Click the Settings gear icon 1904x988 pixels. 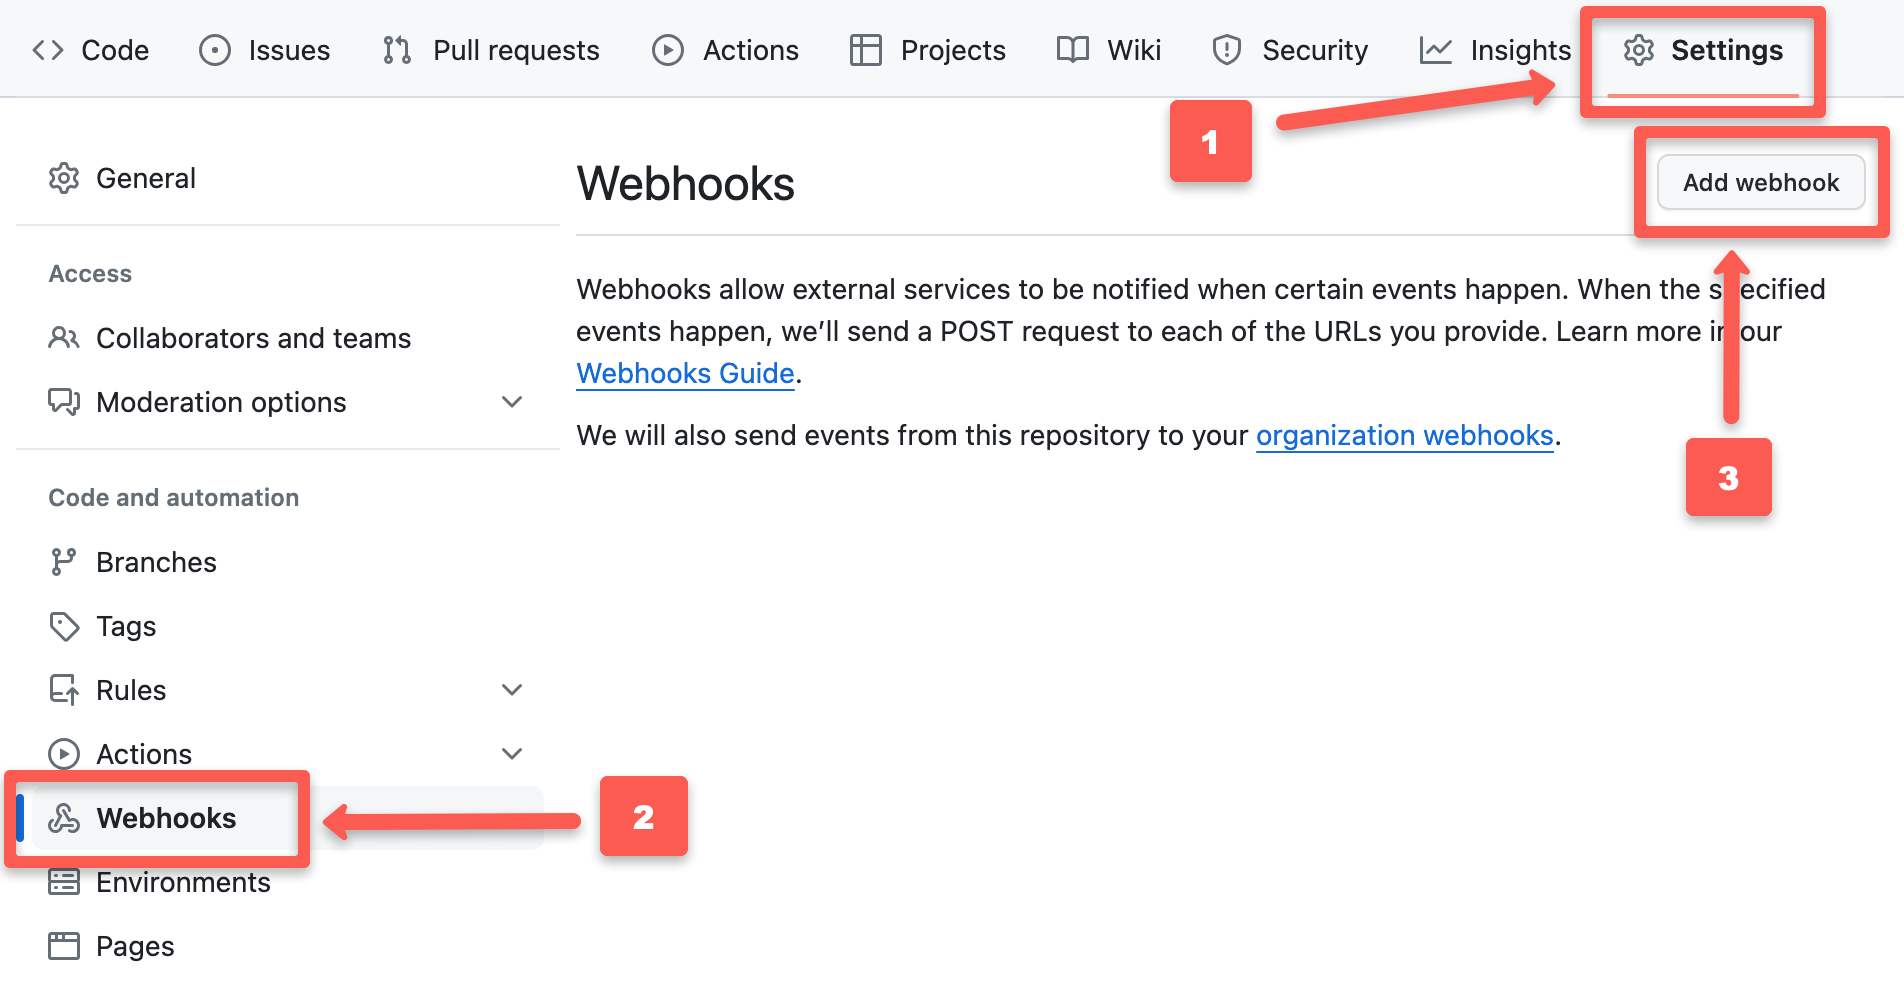(x=1639, y=49)
